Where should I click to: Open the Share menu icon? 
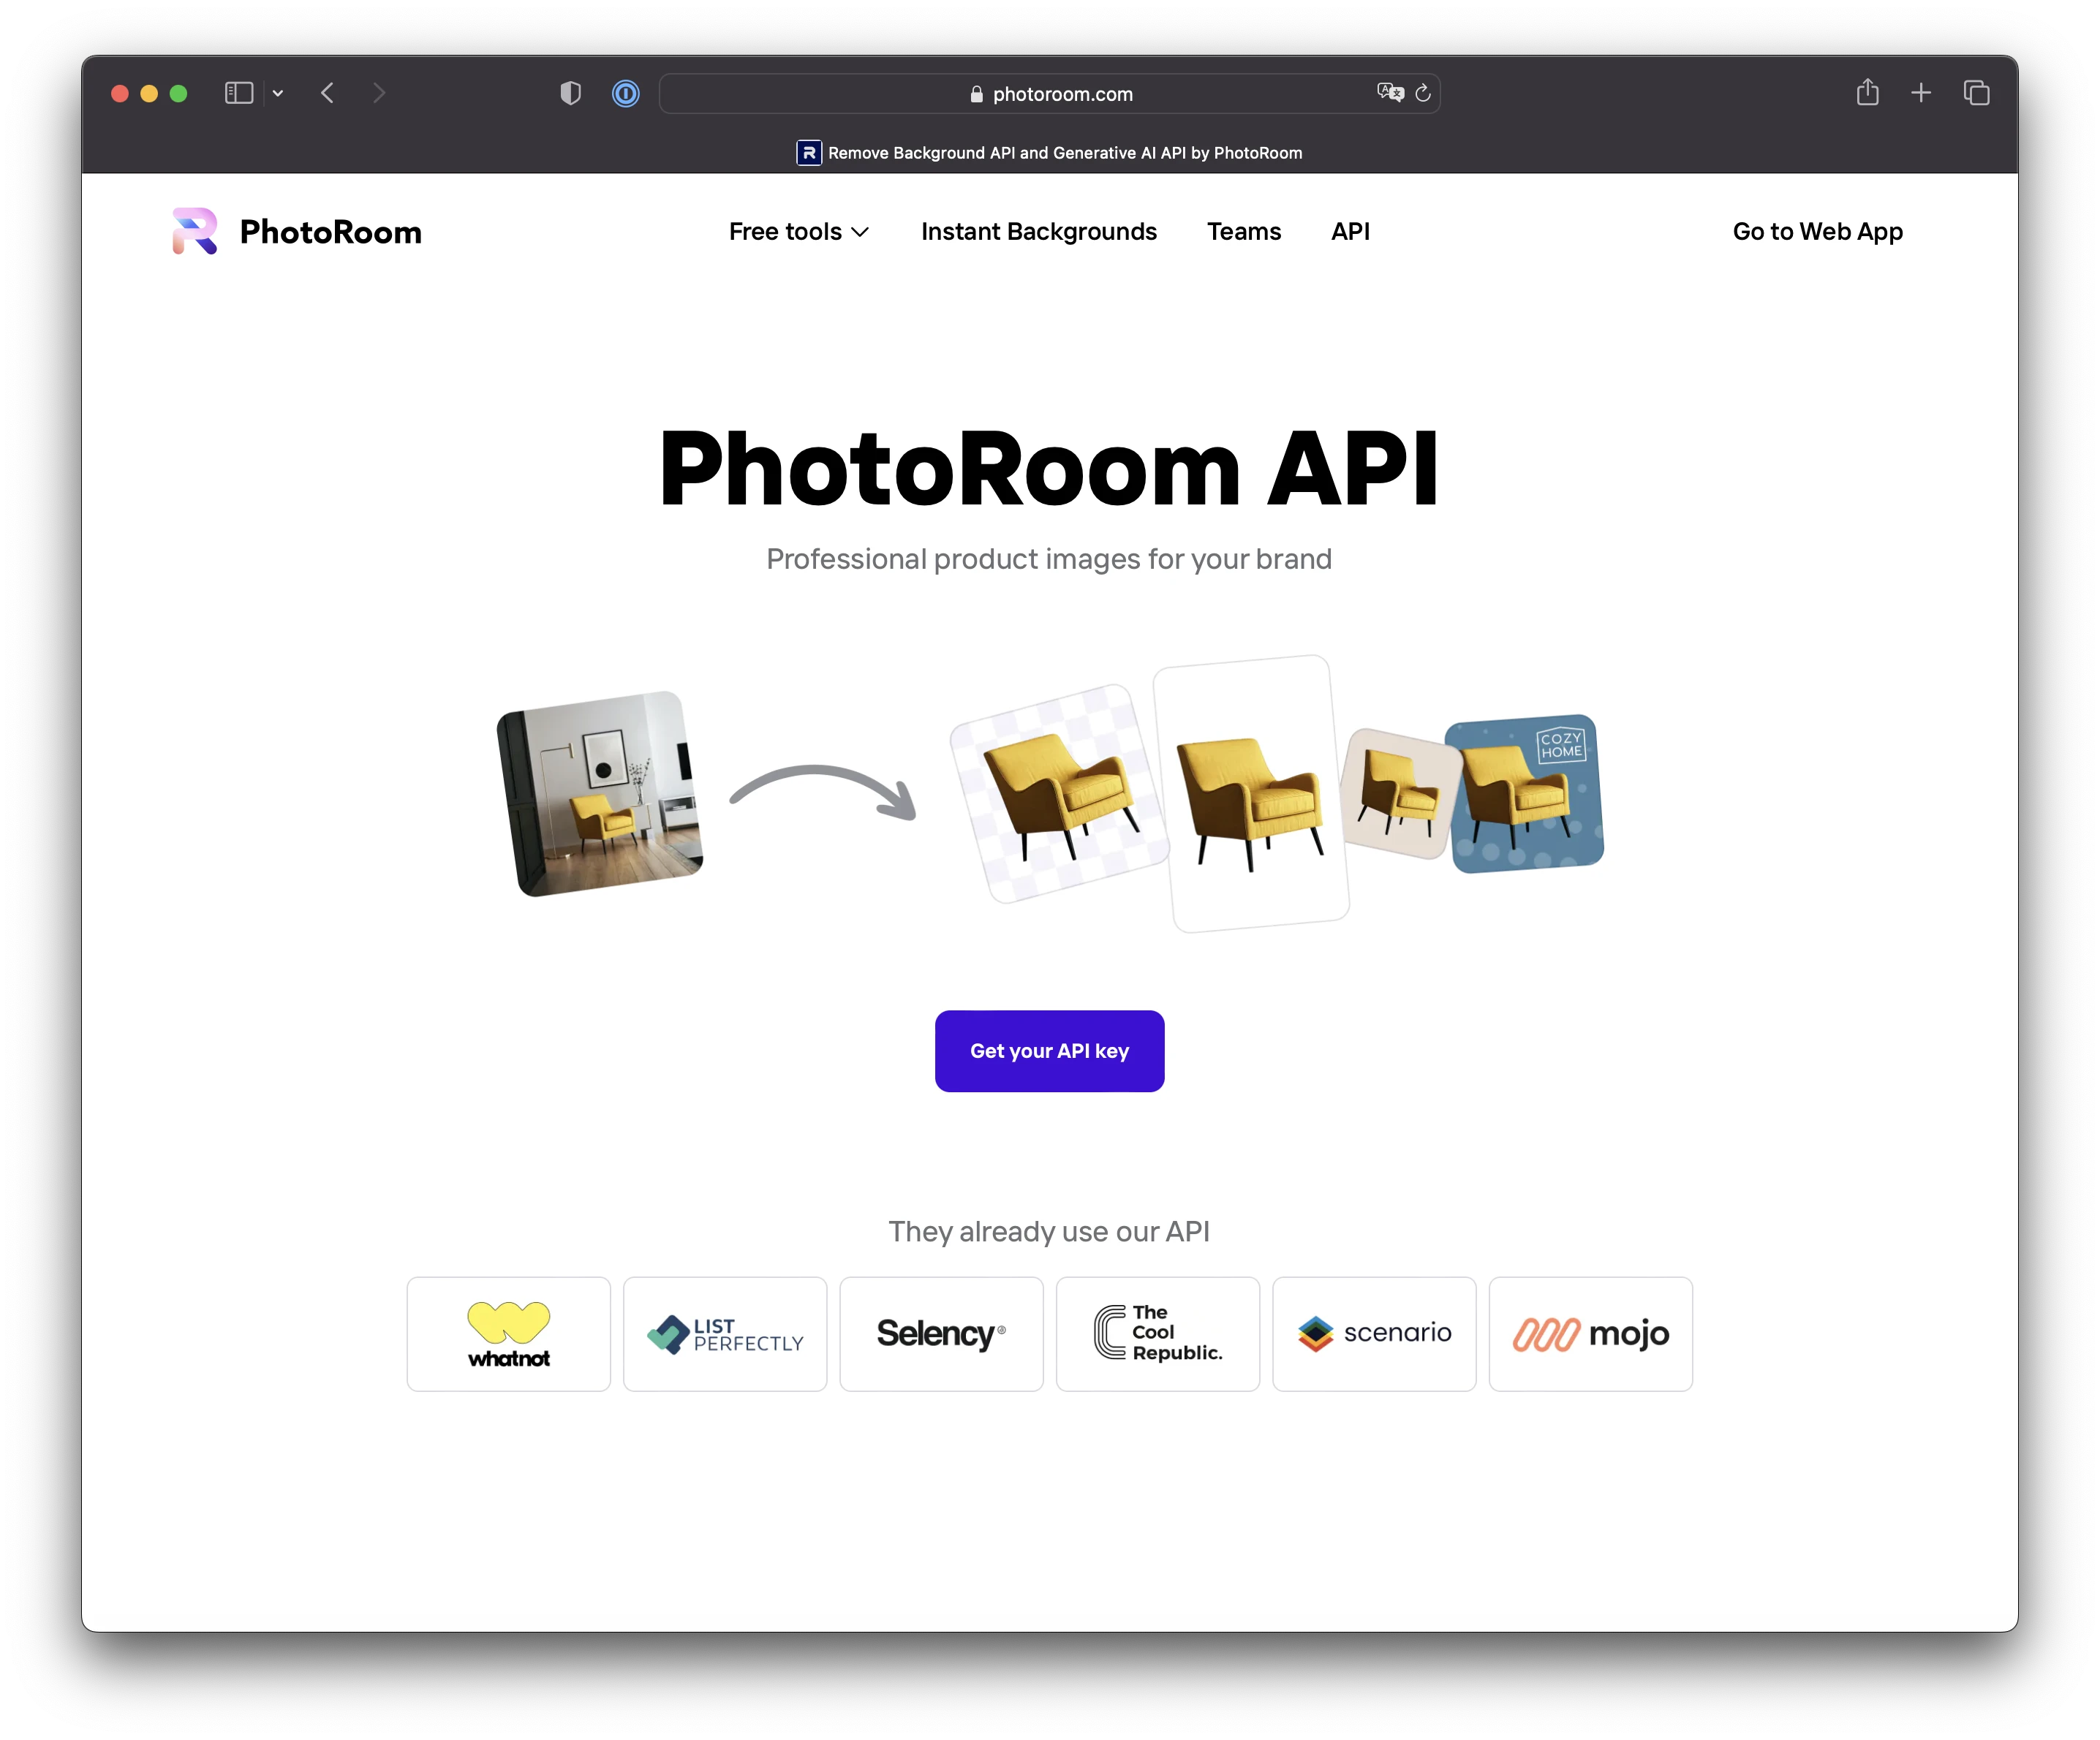[x=1867, y=92]
